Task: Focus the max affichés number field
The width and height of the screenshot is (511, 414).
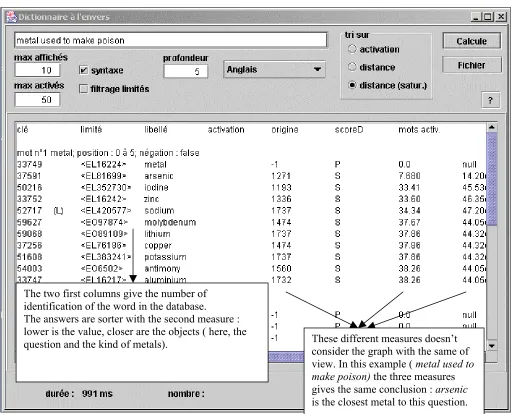Action: pos(37,70)
